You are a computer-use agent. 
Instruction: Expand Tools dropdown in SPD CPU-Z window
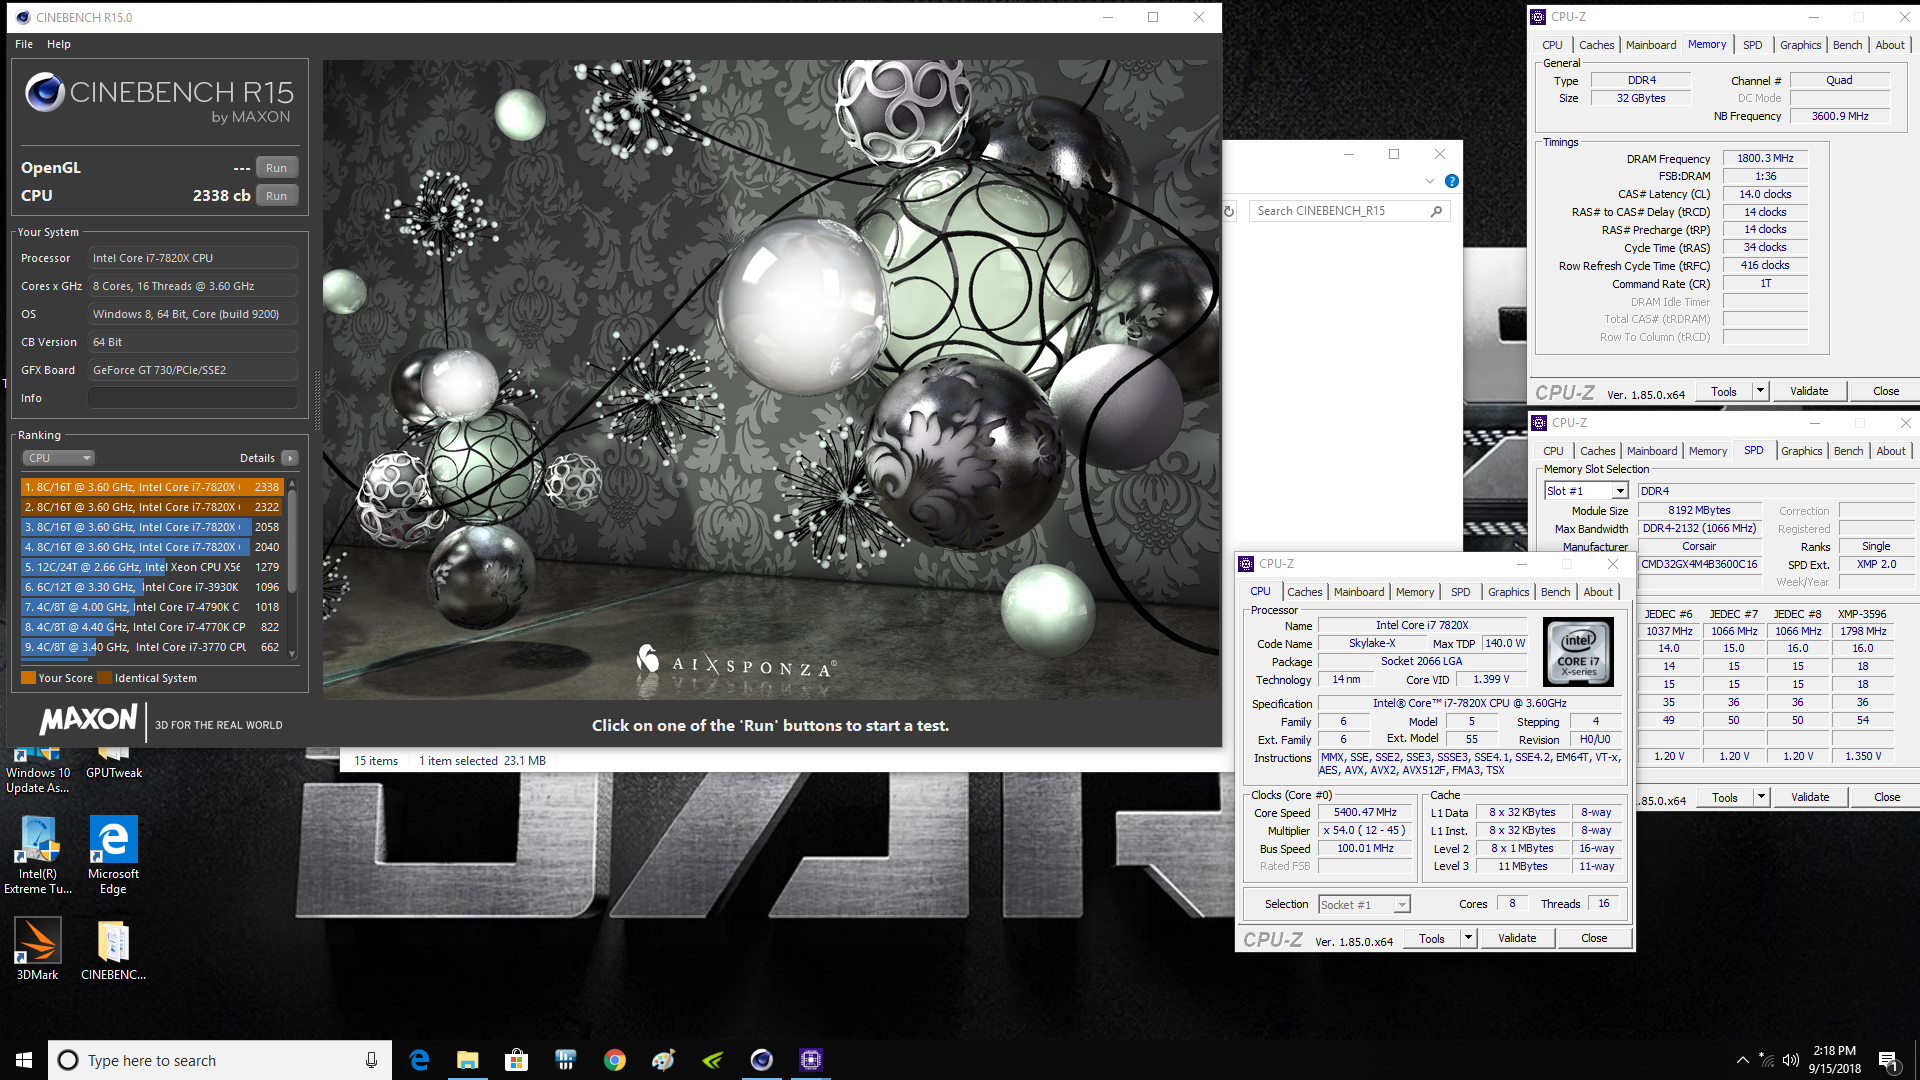click(x=1761, y=797)
